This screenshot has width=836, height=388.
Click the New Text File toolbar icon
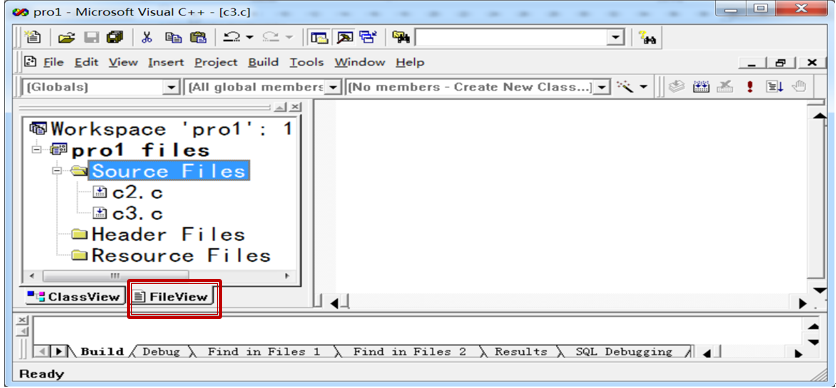point(34,37)
